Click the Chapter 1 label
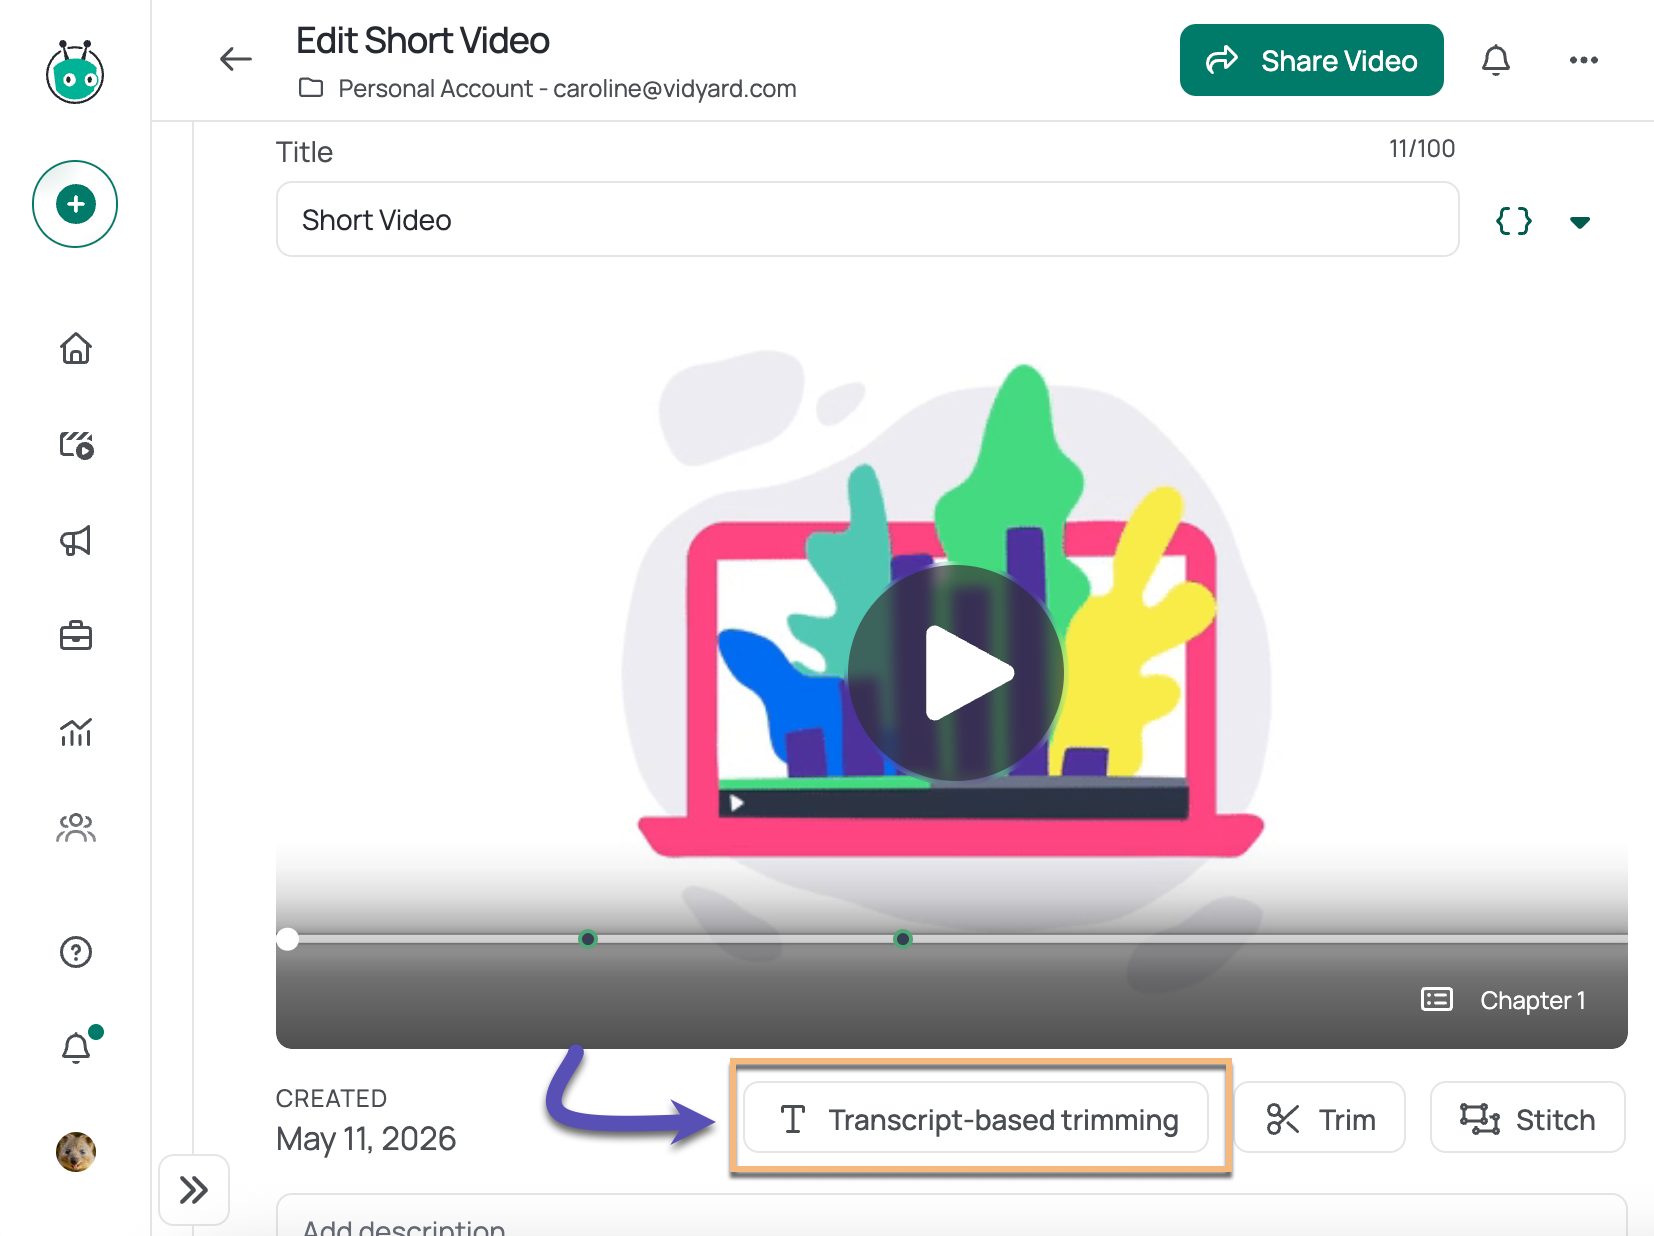The image size is (1654, 1236). (x=1532, y=1000)
